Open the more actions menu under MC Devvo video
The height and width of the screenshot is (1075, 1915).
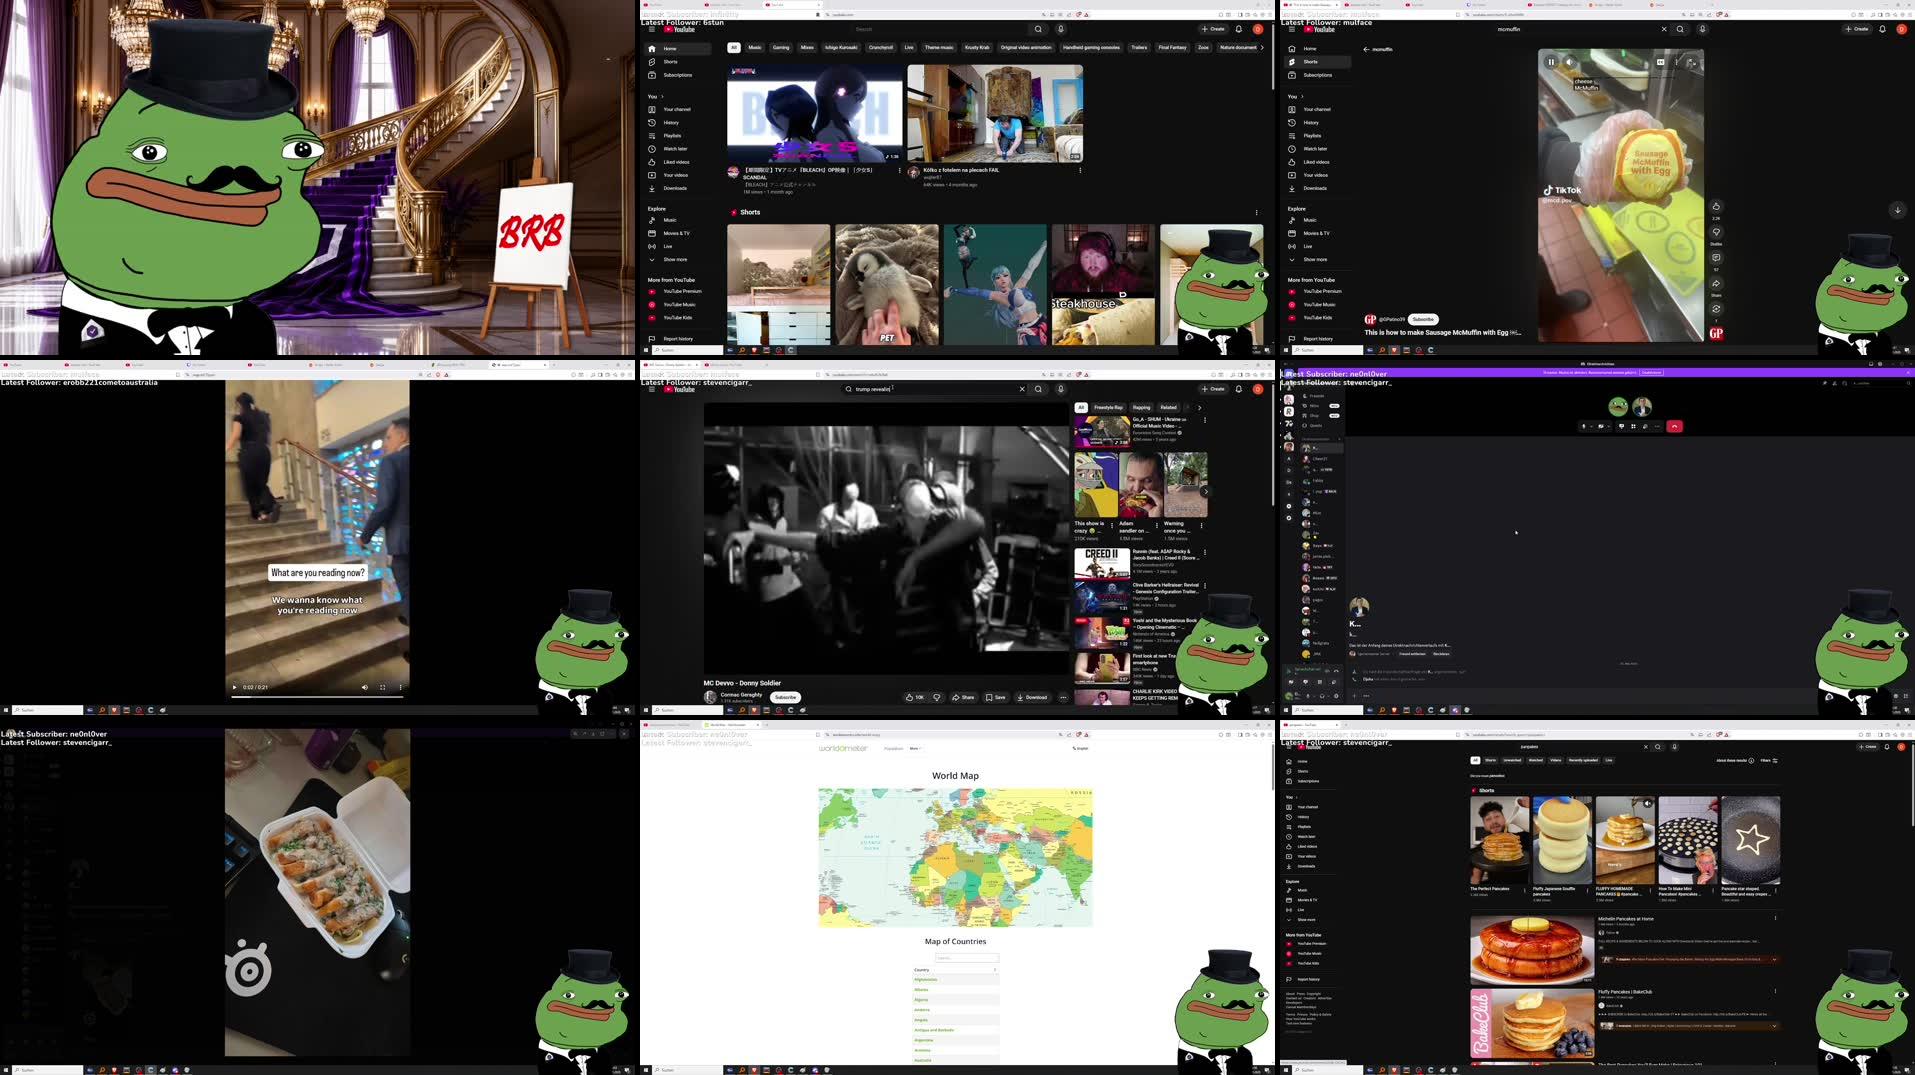1063,697
